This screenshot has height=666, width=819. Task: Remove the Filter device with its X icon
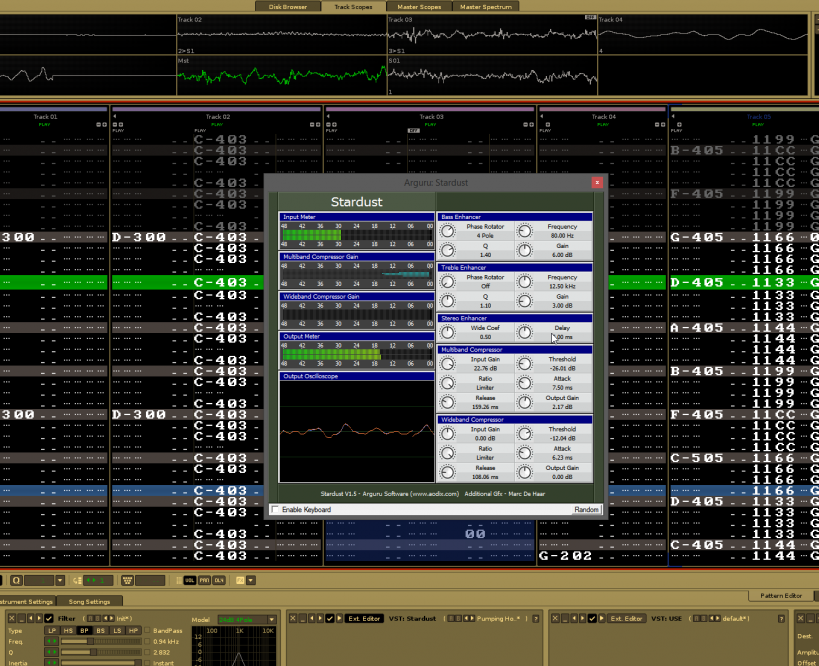coord(12,618)
